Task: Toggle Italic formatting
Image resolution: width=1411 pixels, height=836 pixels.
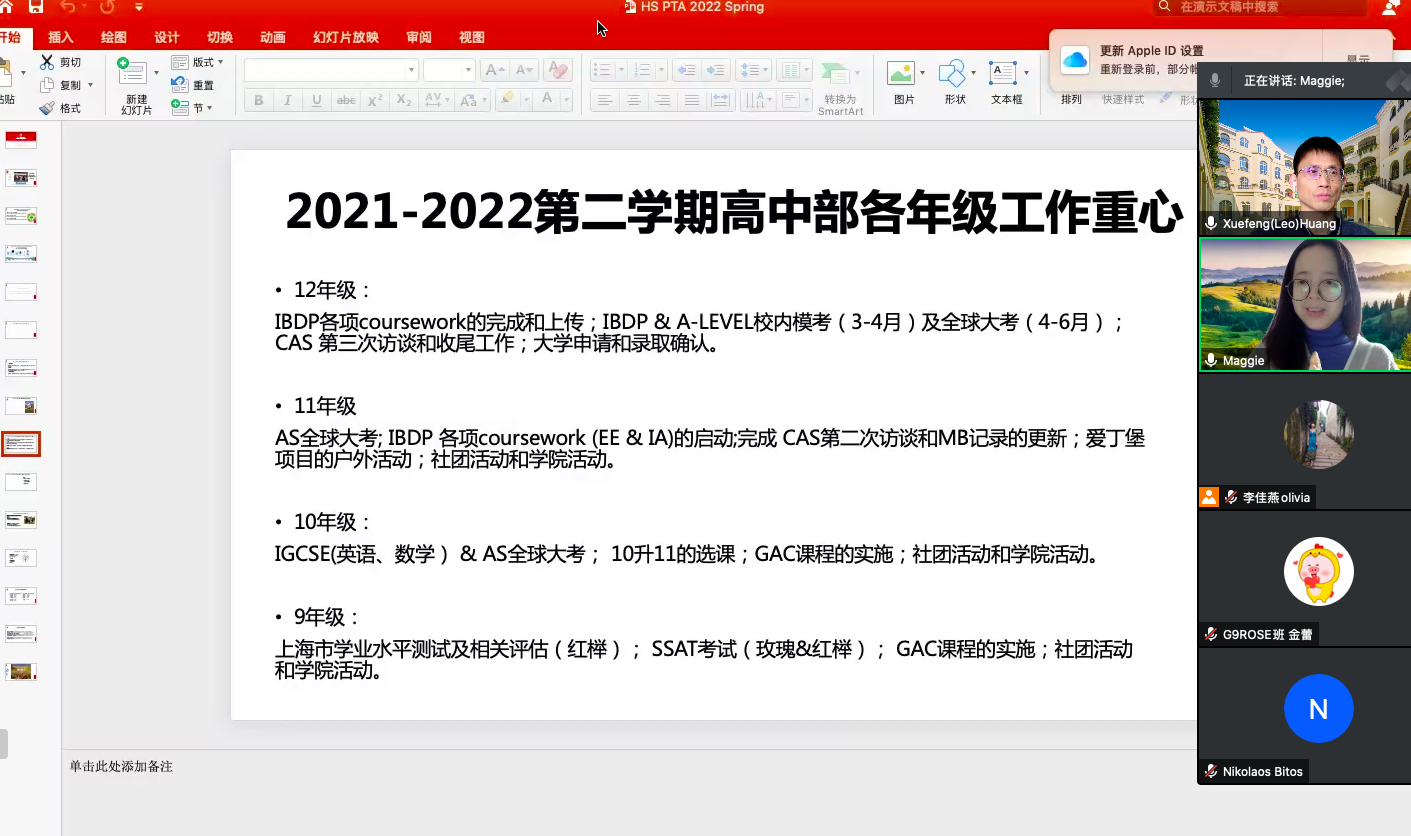Action: coord(288,100)
